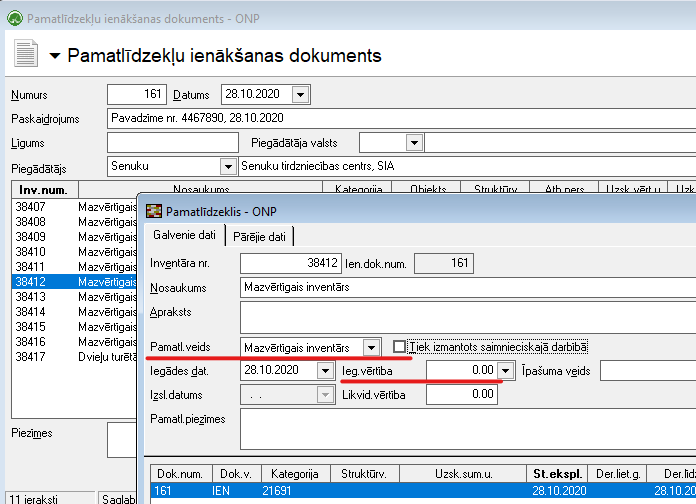Image resolution: width=696 pixels, height=504 pixels.
Task: Open the Datums date picker dropdown
Action: coord(301,95)
